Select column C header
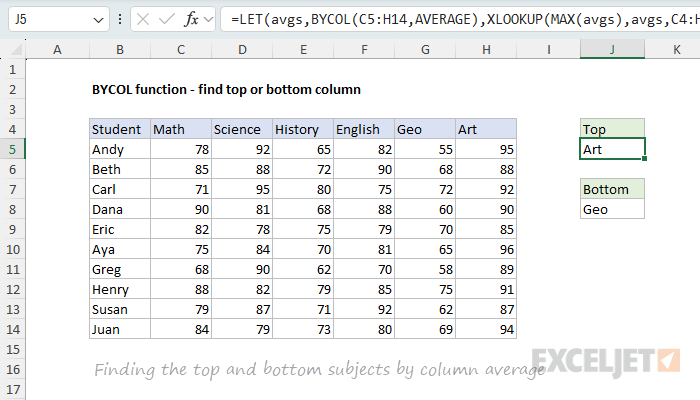This screenshot has width=700, height=400. click(x=181, y=50)
